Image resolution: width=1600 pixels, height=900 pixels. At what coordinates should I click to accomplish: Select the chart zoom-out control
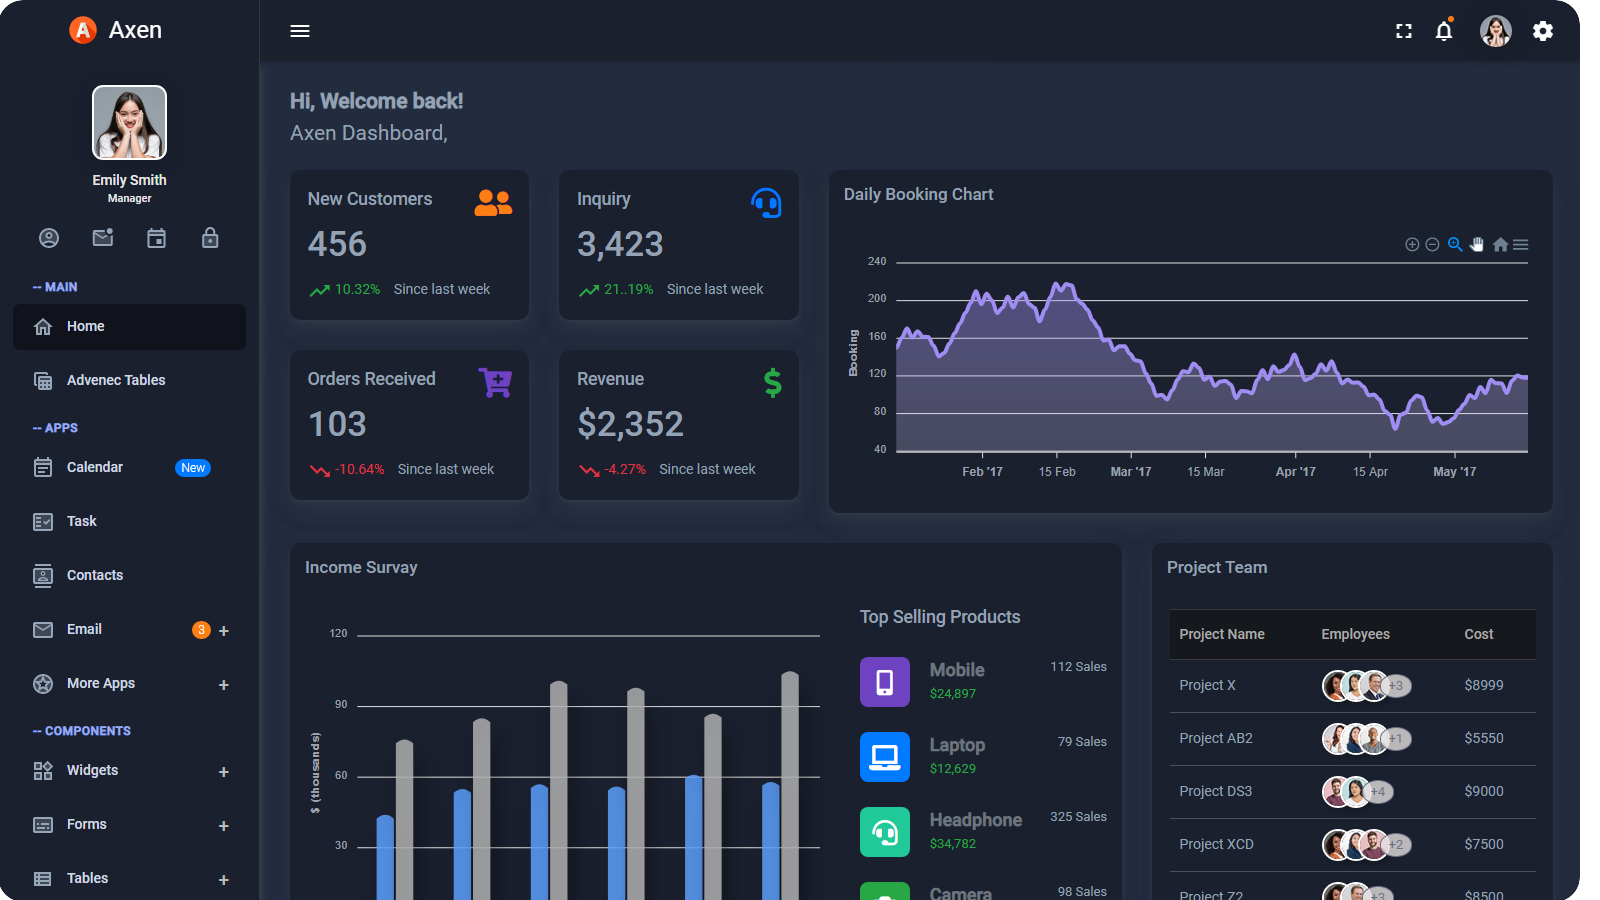click(x=1431, y=244)
